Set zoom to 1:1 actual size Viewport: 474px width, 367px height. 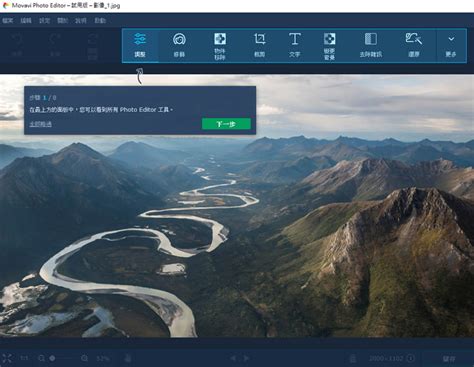pyautogui.click(x=24, y=358)
